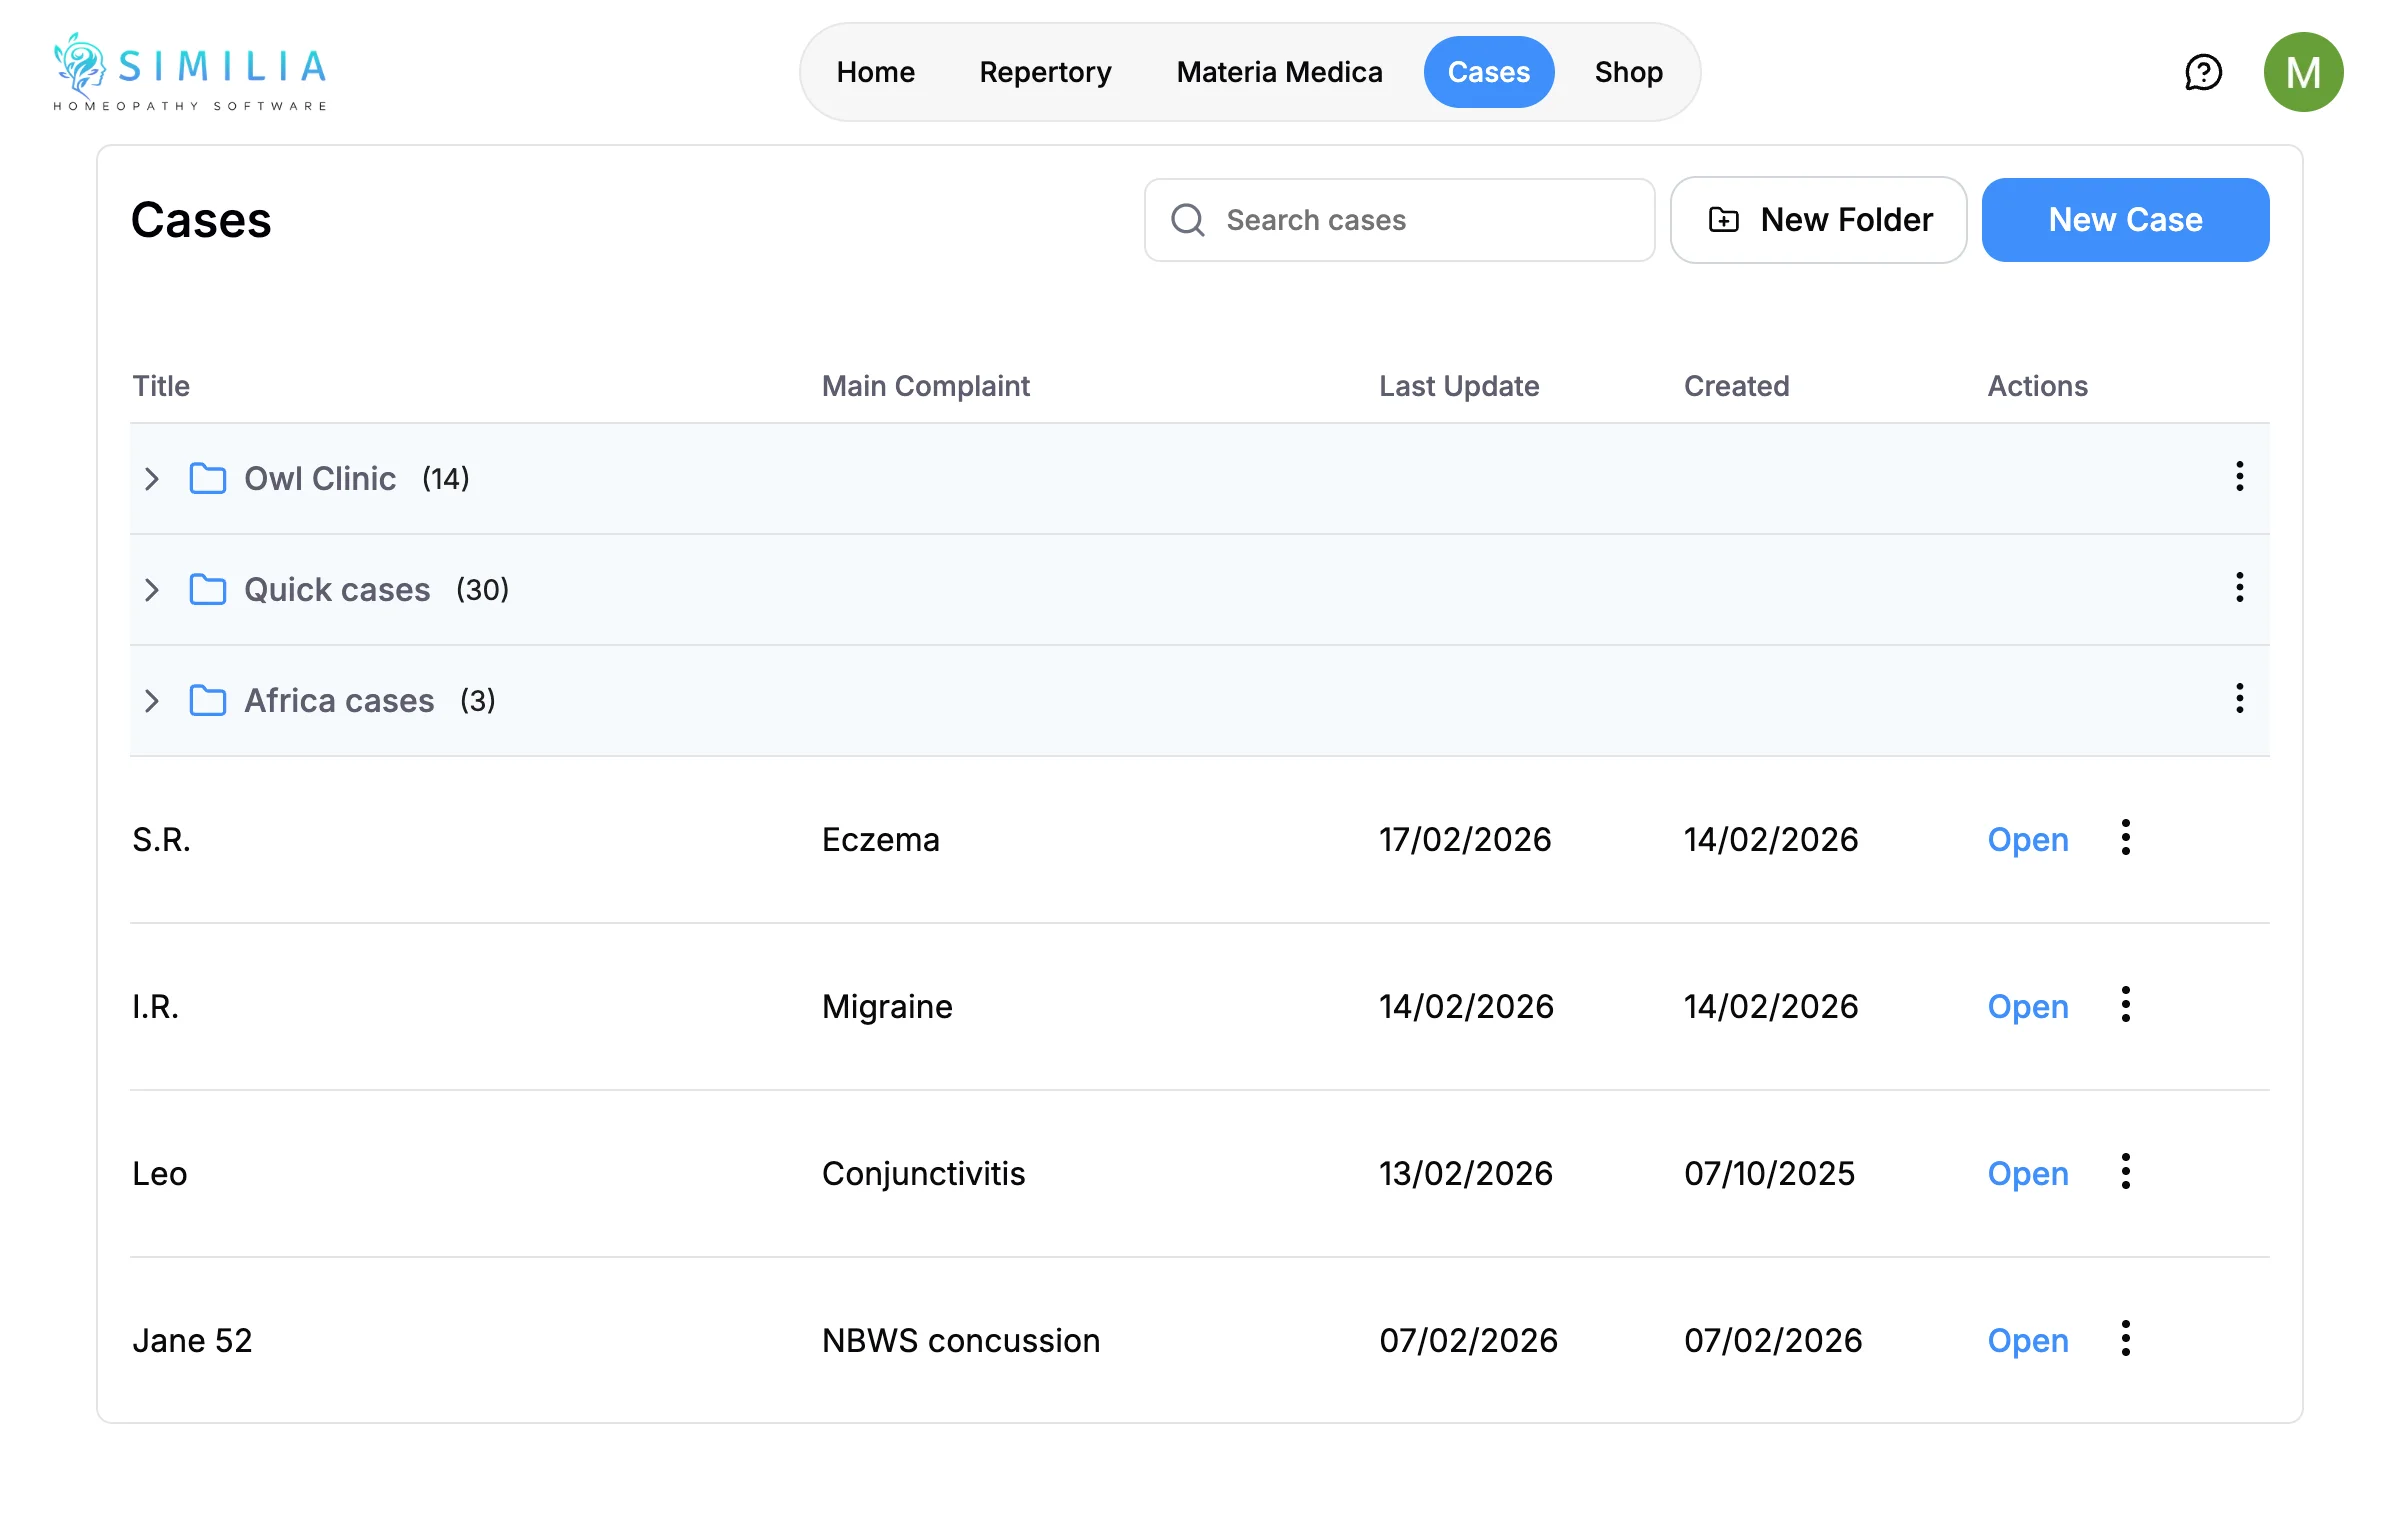The height and width of the screenshot is (1520, 2400).
Task: Click the Similia logo
Action: pyautogui.click(x=190, y=72)
